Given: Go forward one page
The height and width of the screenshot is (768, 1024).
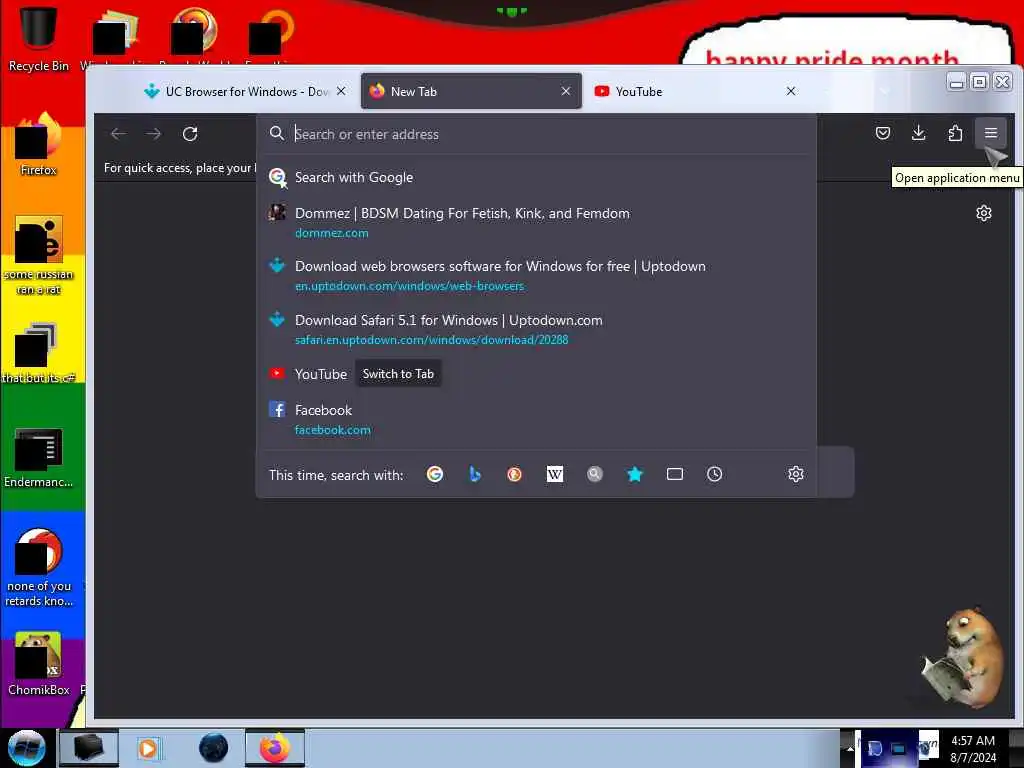Looking at the screenshot, I should (x=154, y=134).
